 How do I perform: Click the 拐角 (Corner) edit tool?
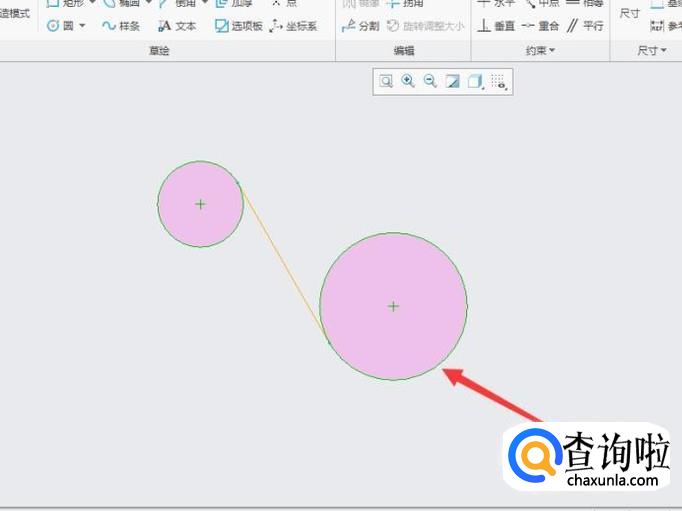(405, 3)
